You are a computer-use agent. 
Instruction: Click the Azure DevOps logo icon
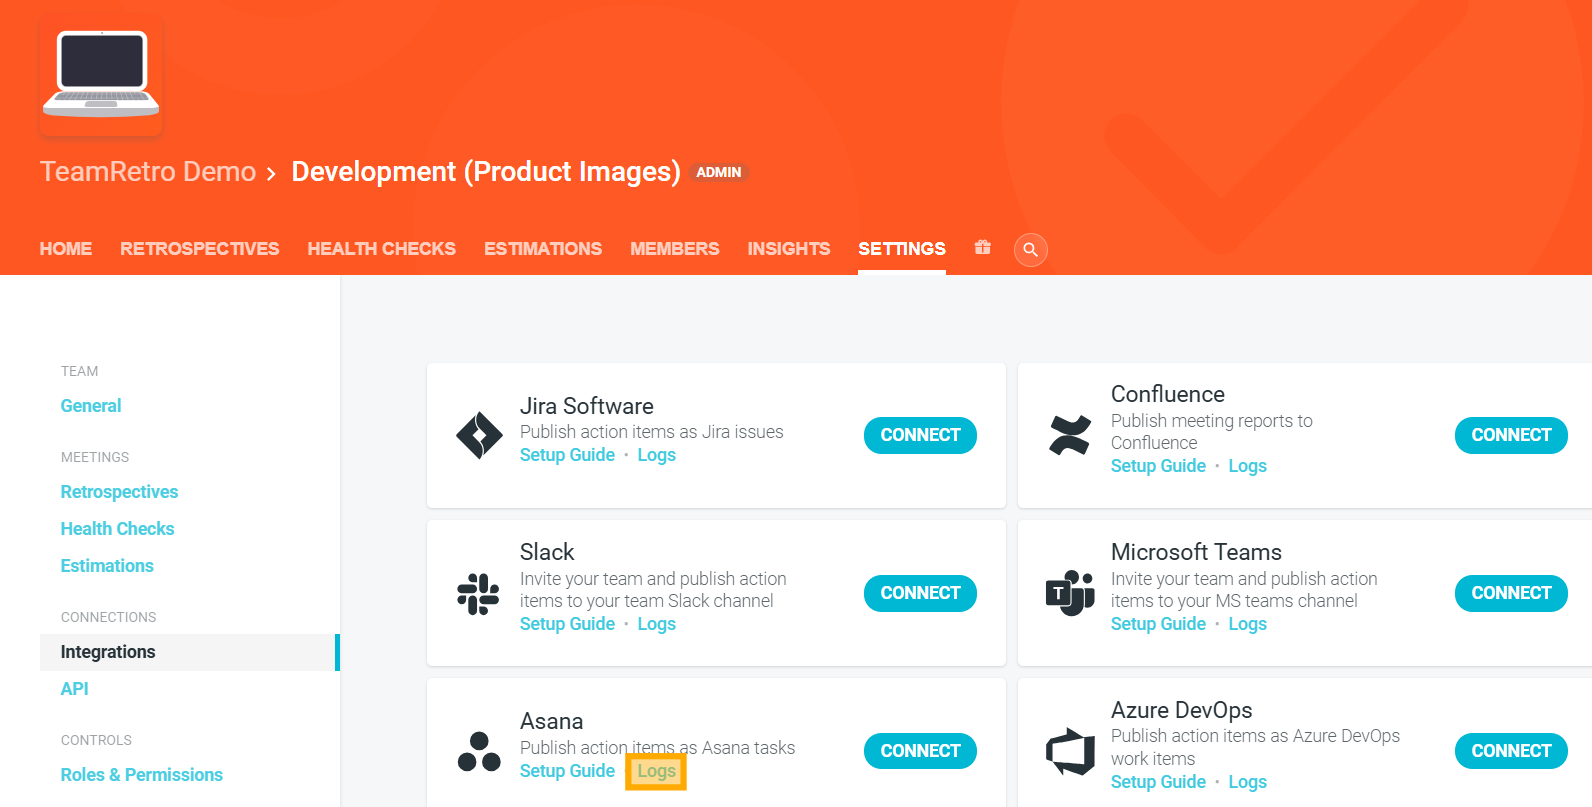pos(1070,751)
